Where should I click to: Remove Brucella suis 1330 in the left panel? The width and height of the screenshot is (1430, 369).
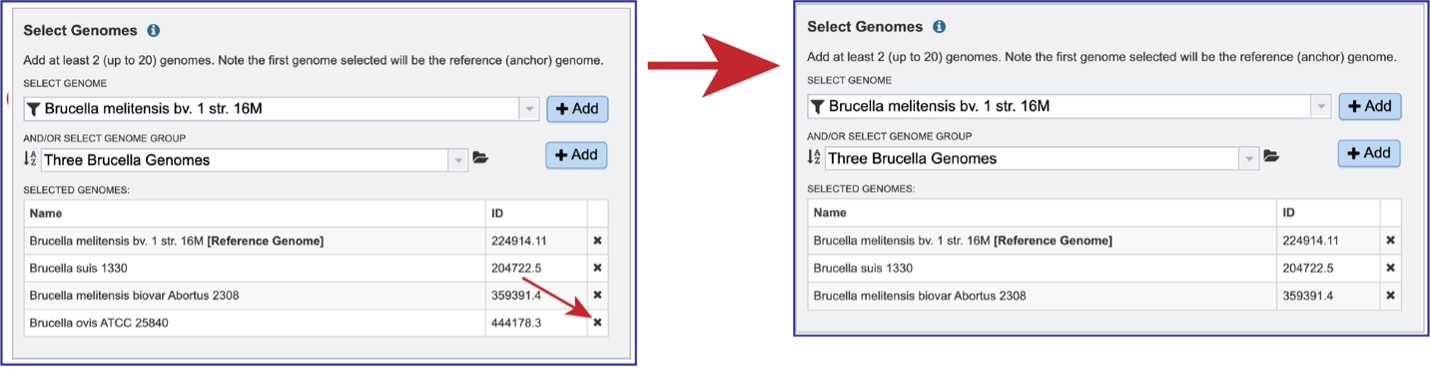(597, 268)
